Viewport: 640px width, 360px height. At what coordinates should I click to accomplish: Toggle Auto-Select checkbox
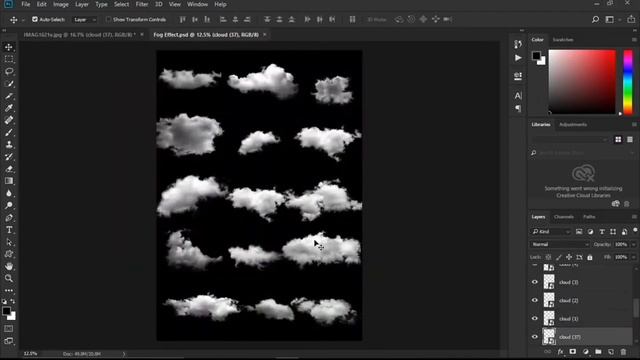[x=35, y=19]
